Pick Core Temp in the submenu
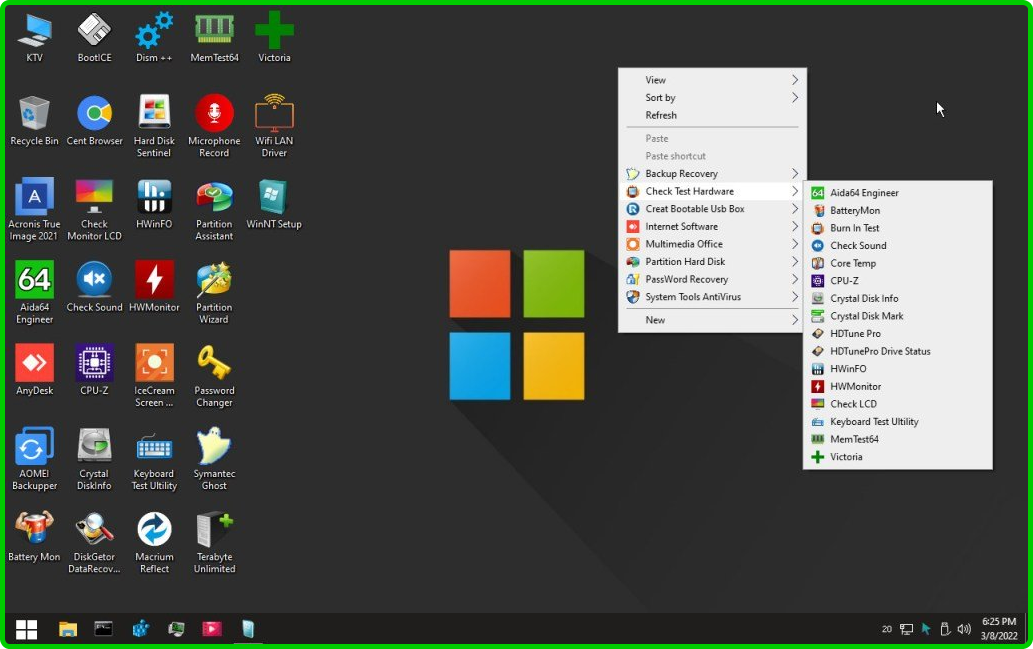Image resolution: width=1033 pixels, height=649 pixels. click(897, 263)
